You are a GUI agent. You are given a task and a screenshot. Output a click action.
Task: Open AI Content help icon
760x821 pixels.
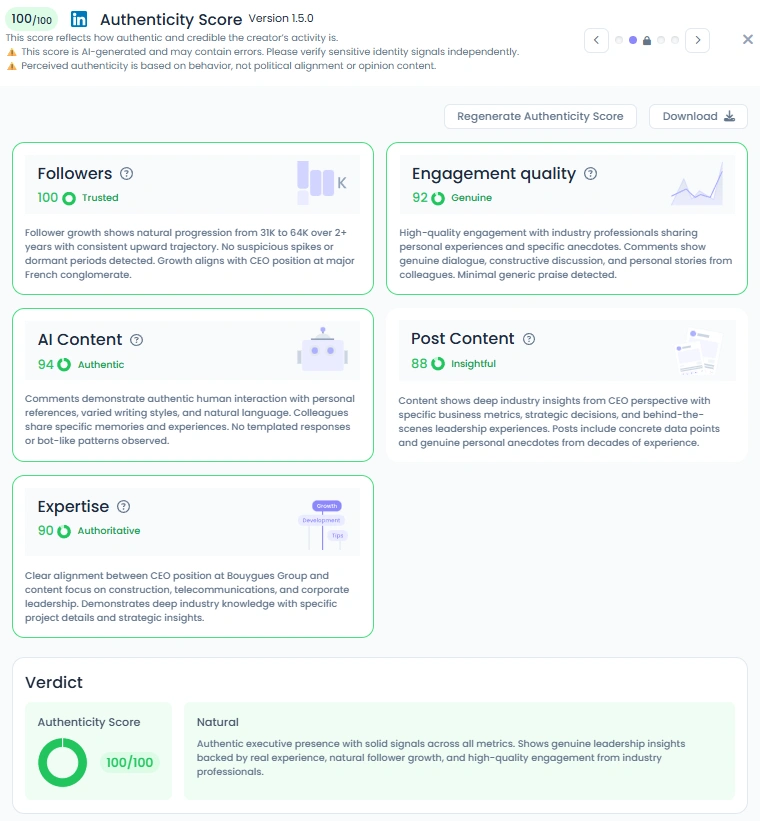(x=136, y=340)
